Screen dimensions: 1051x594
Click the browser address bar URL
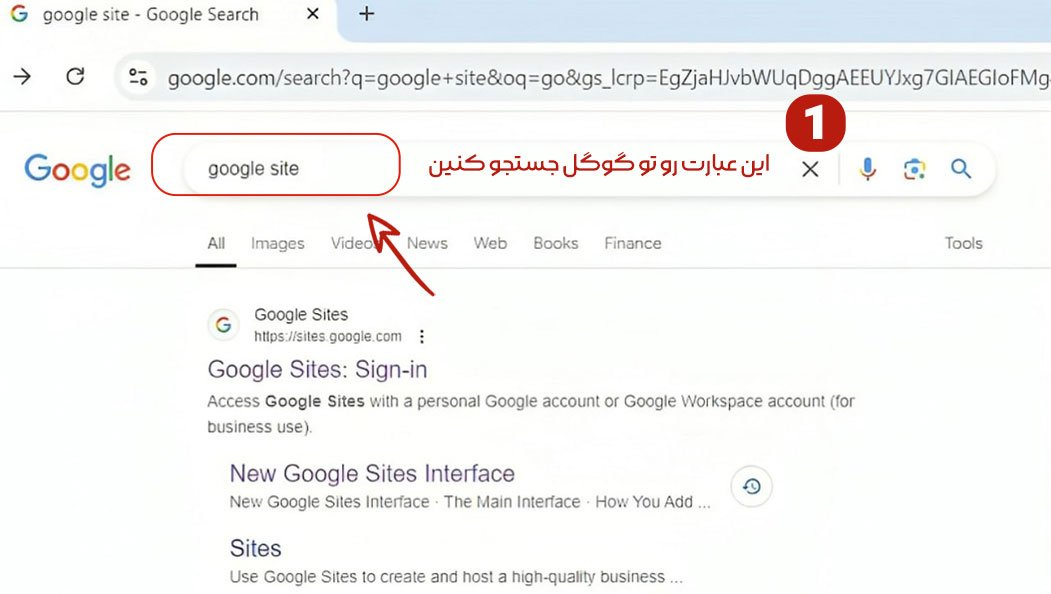coord(600,77)
